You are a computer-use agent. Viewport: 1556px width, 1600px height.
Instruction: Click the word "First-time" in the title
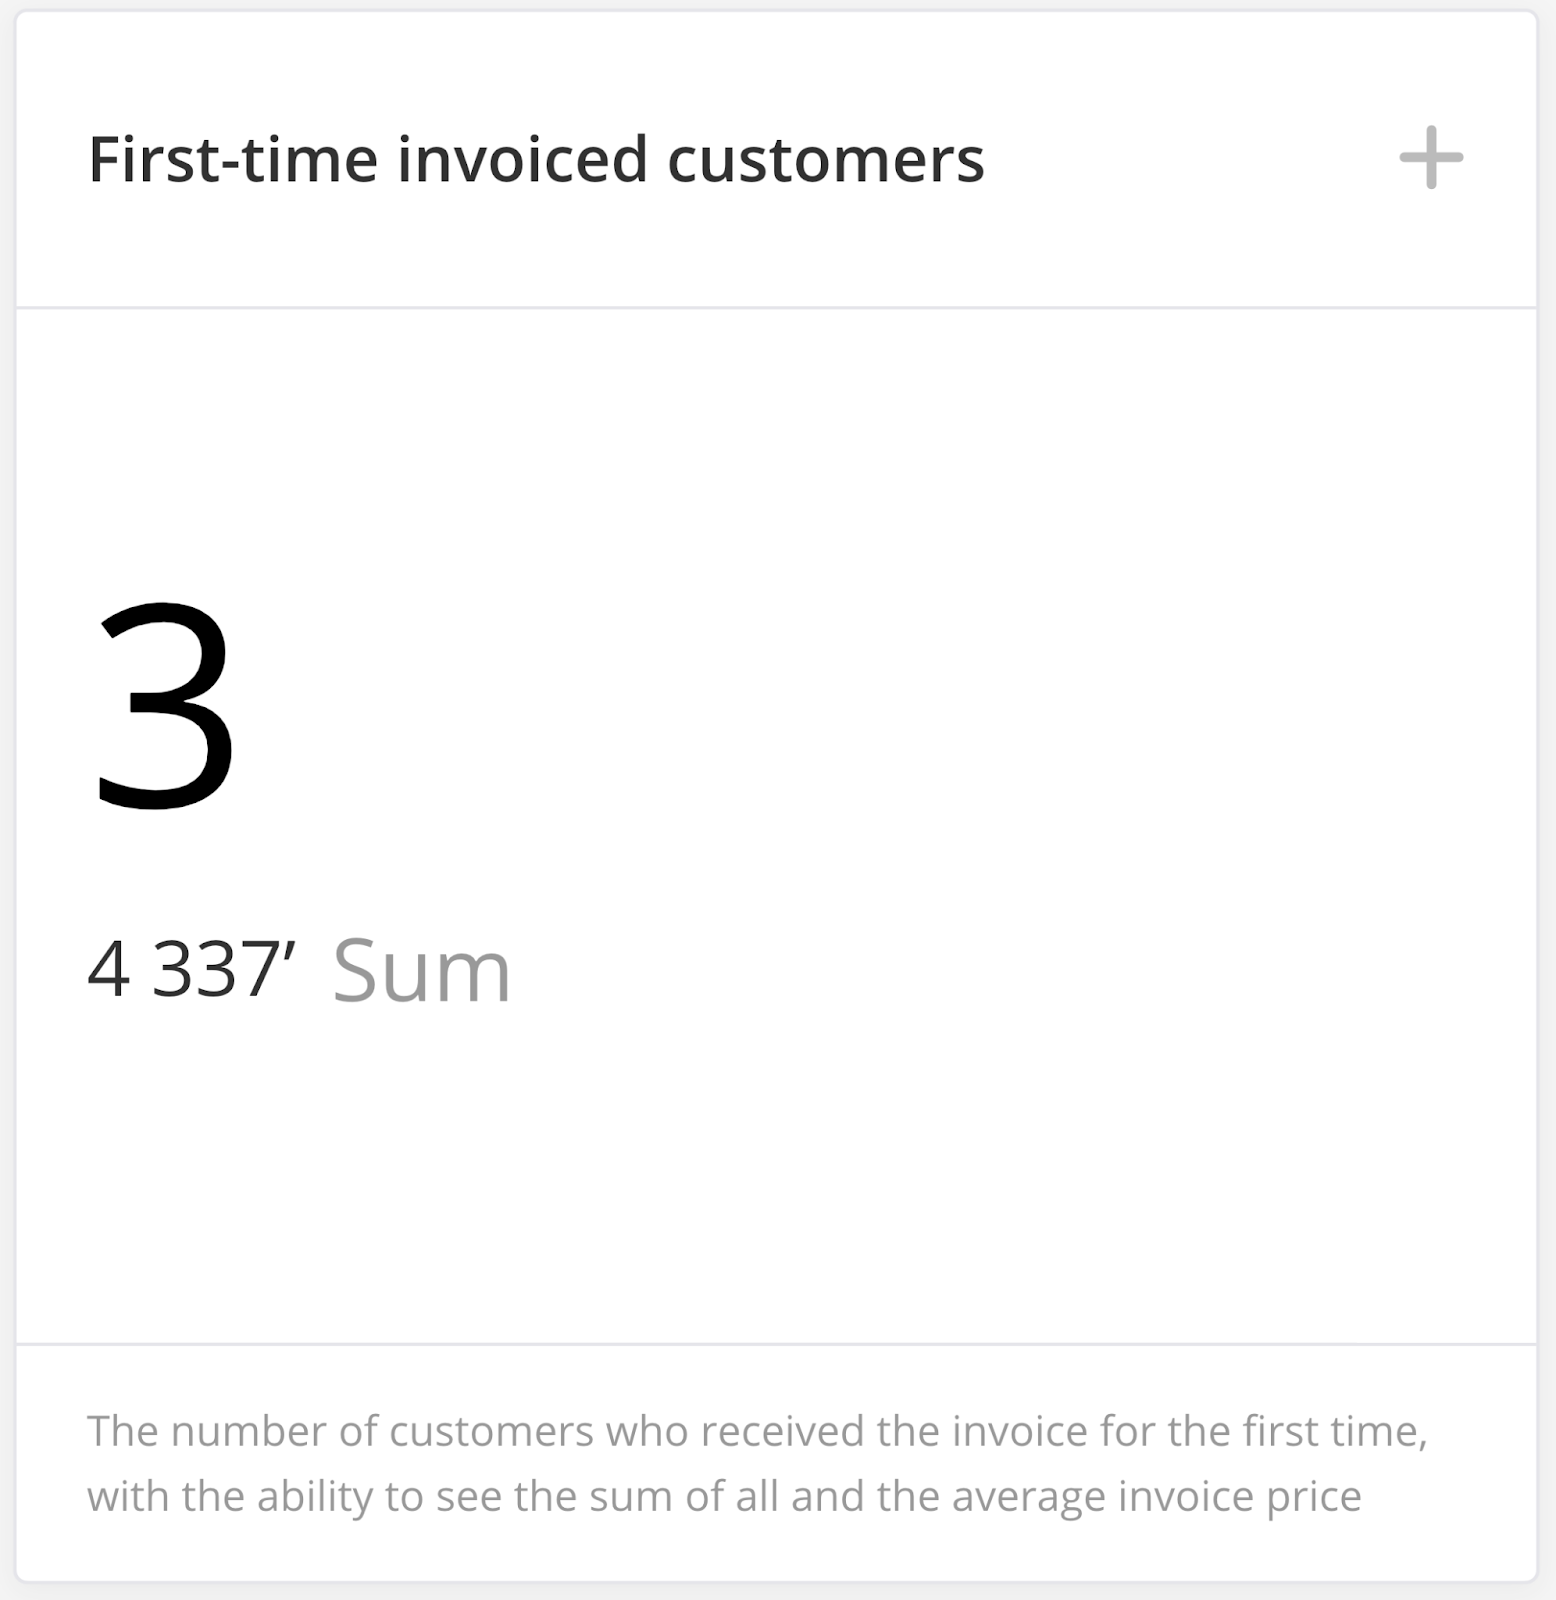pos(233,160)
